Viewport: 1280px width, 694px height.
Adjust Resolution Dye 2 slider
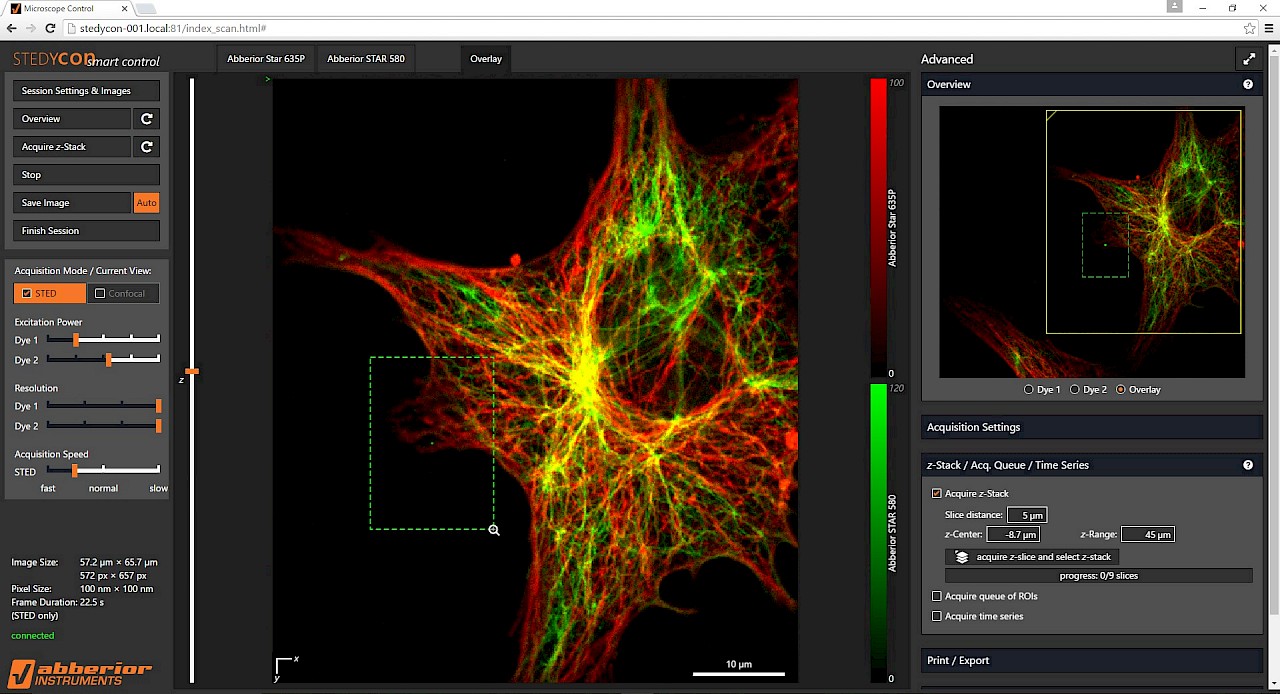click(x=158, y=426)
